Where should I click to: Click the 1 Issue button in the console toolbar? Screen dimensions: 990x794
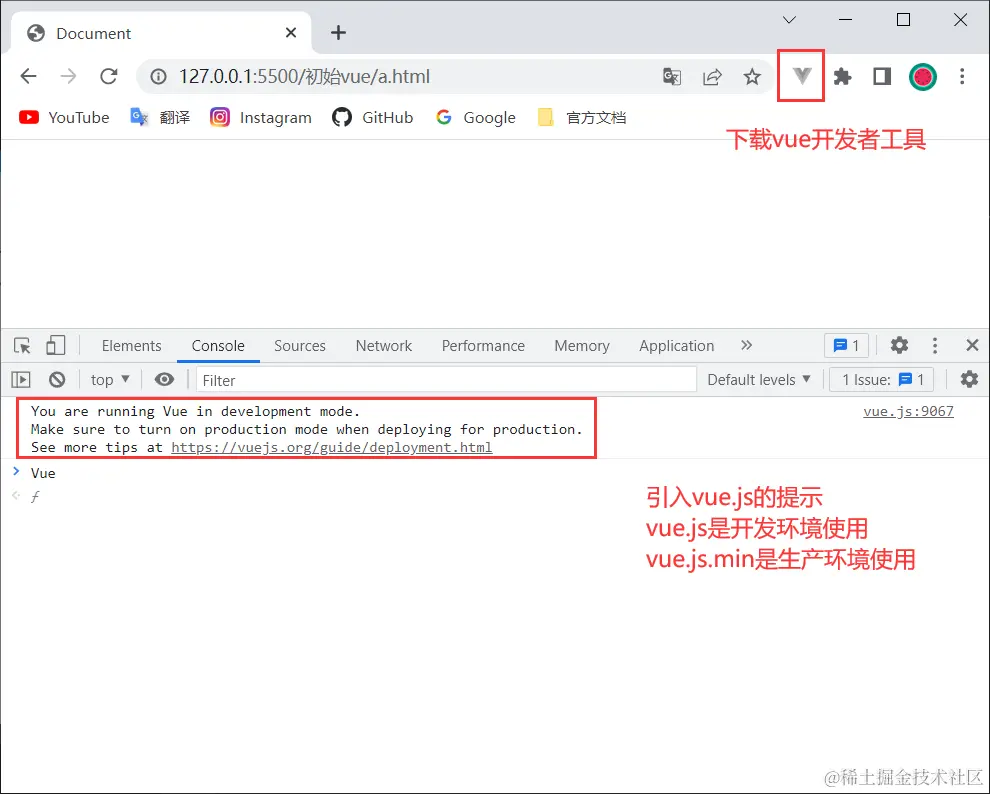click(881, 380)
